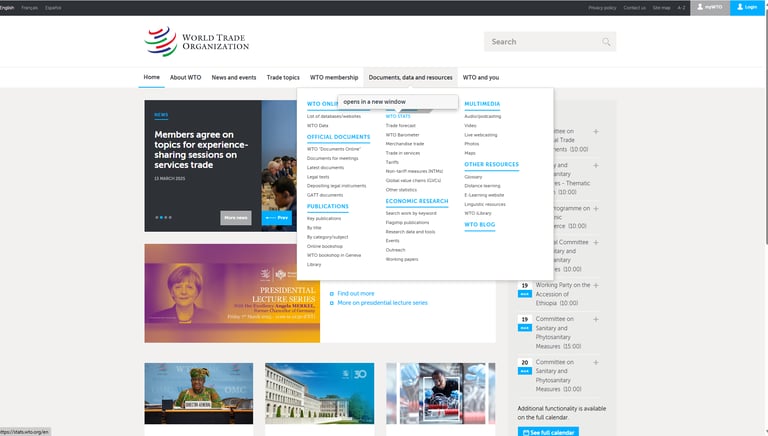This screenshot has width=768, height=436.
Task: Open WTO Data link
Action: [317, 126]
